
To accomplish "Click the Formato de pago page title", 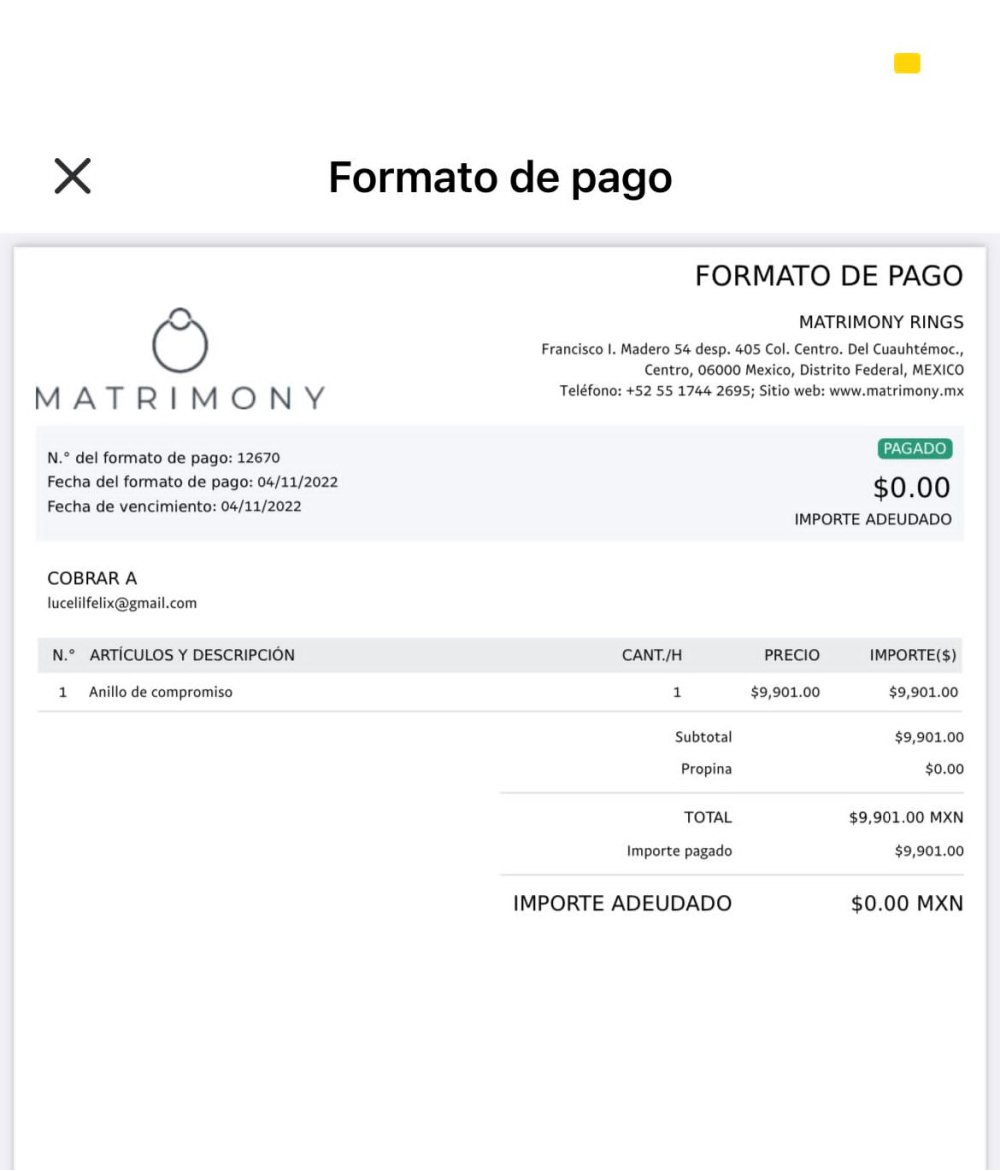I will coord(500,178).
